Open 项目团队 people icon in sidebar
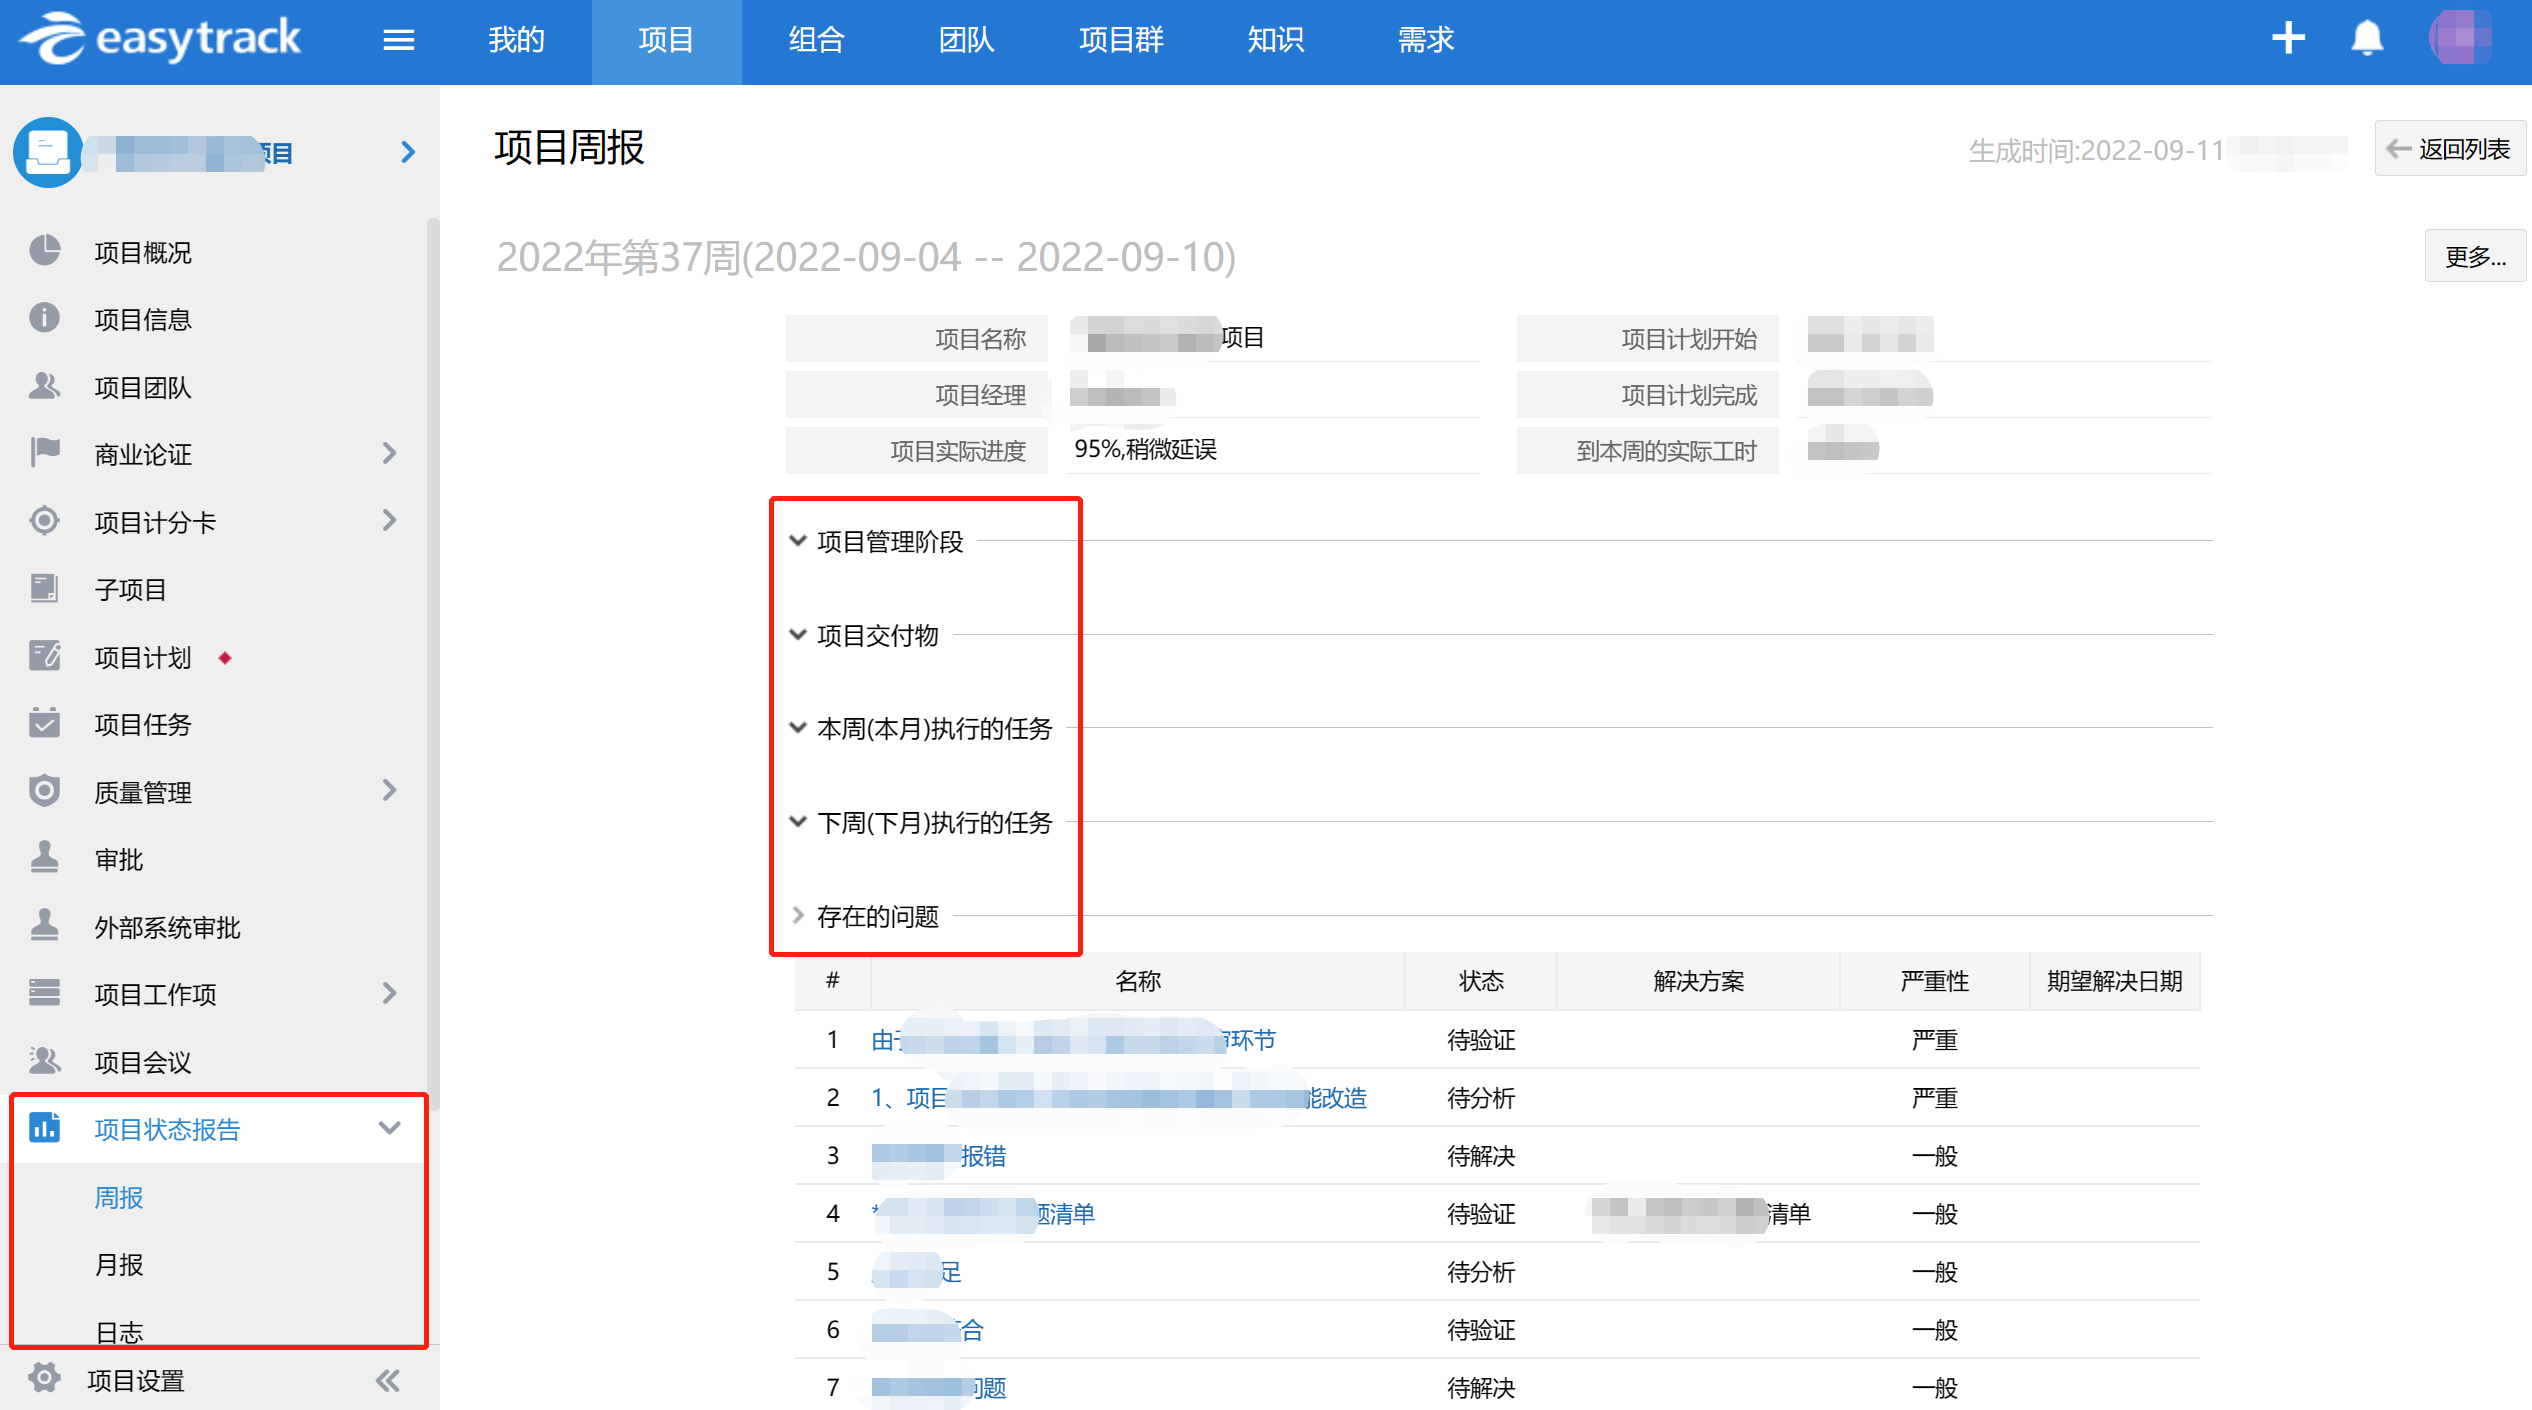The image size is (2532, 1410). (45, 386)
